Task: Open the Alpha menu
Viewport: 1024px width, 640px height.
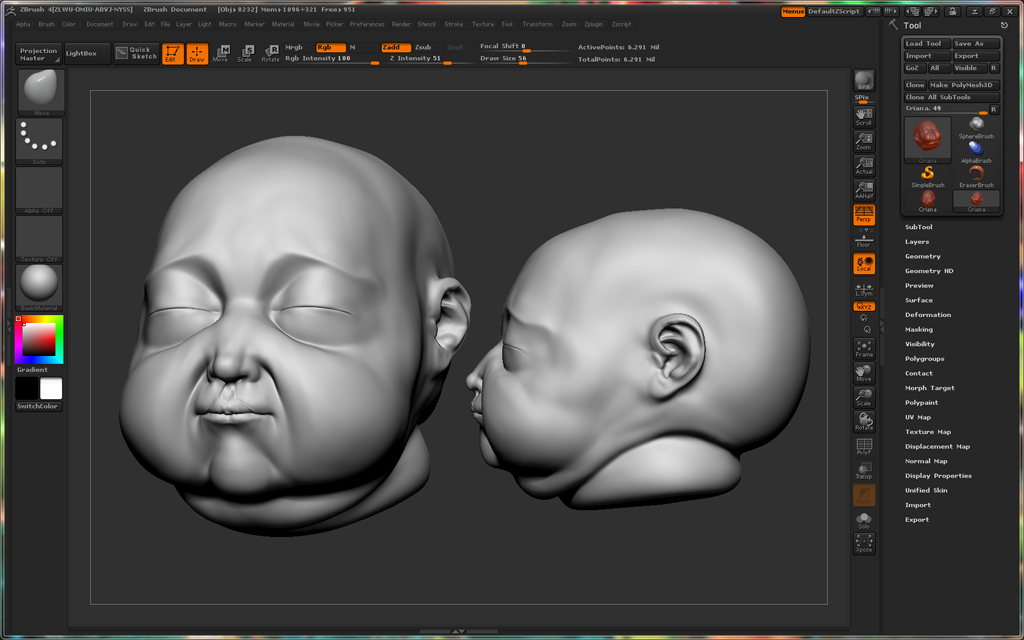Action: coord(23,24)
